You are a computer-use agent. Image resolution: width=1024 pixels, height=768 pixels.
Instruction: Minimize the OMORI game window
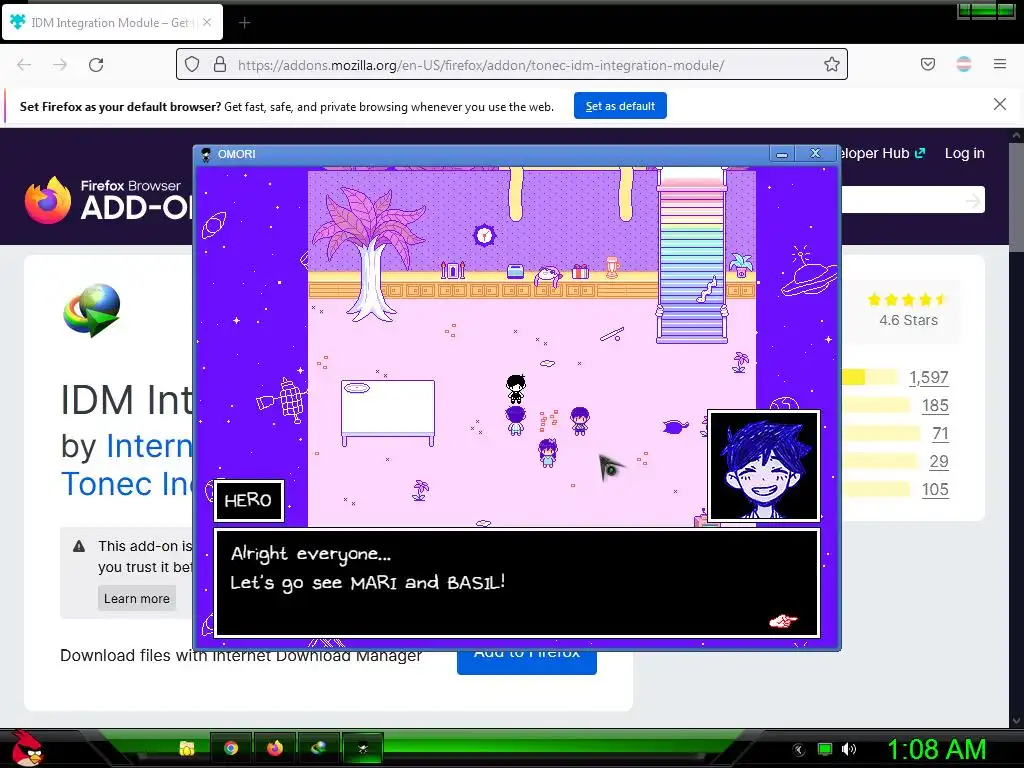(782, 153)
